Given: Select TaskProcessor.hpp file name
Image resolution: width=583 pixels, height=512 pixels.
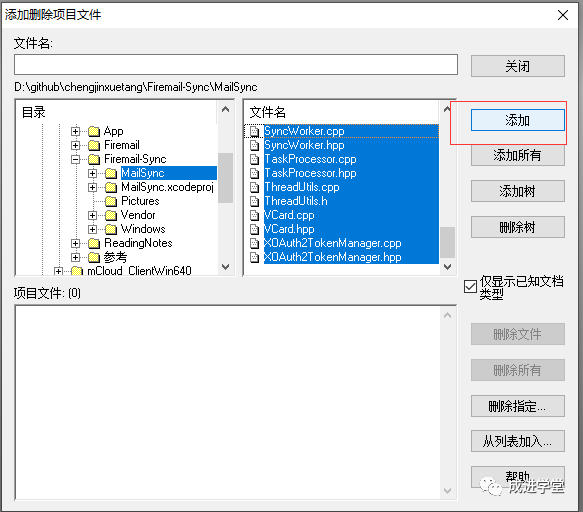Looking at the screenshot, I should point(310,173).
